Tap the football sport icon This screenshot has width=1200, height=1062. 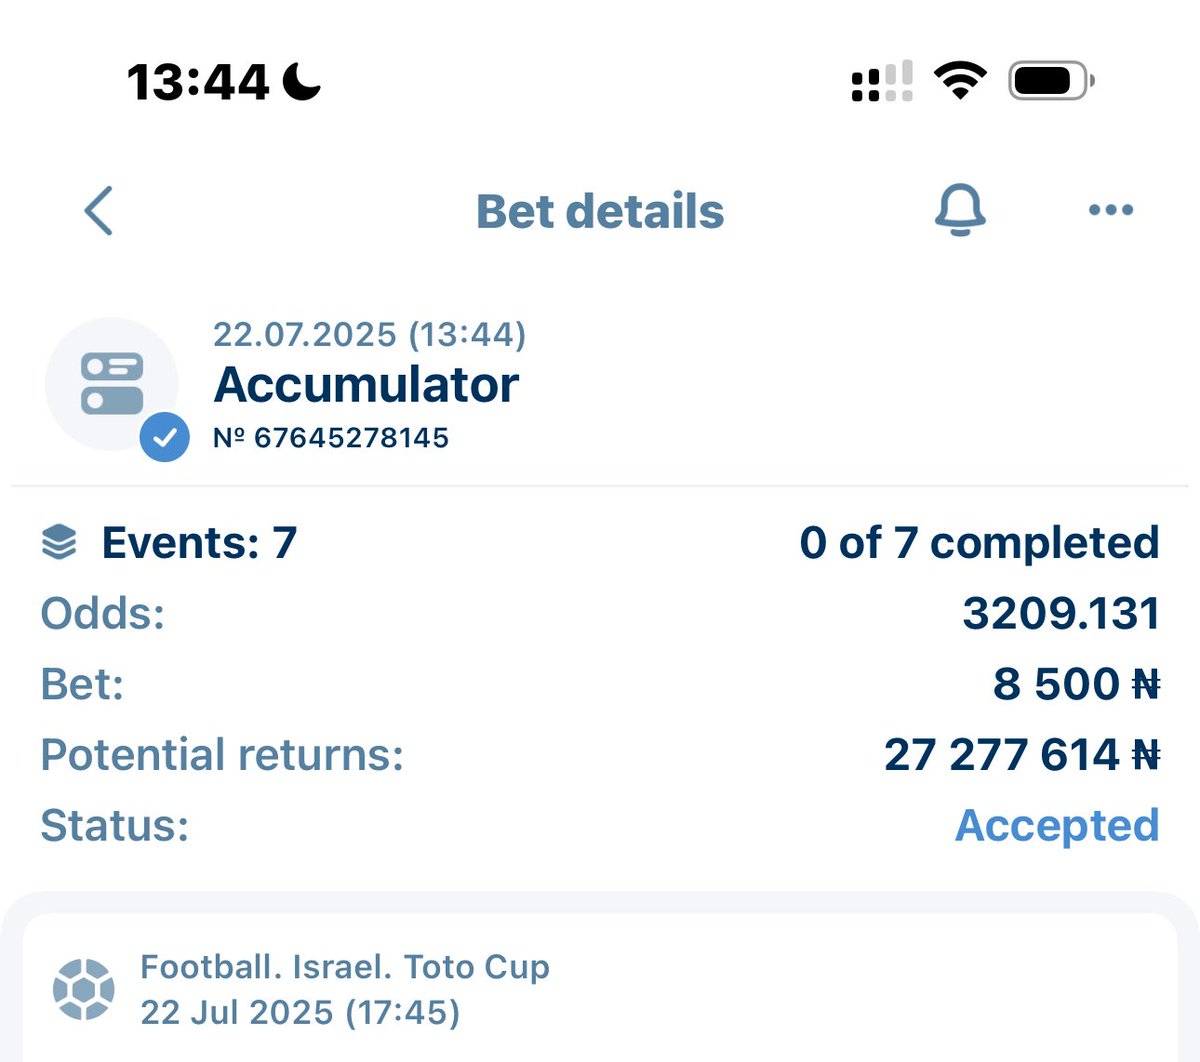(83, 989)
